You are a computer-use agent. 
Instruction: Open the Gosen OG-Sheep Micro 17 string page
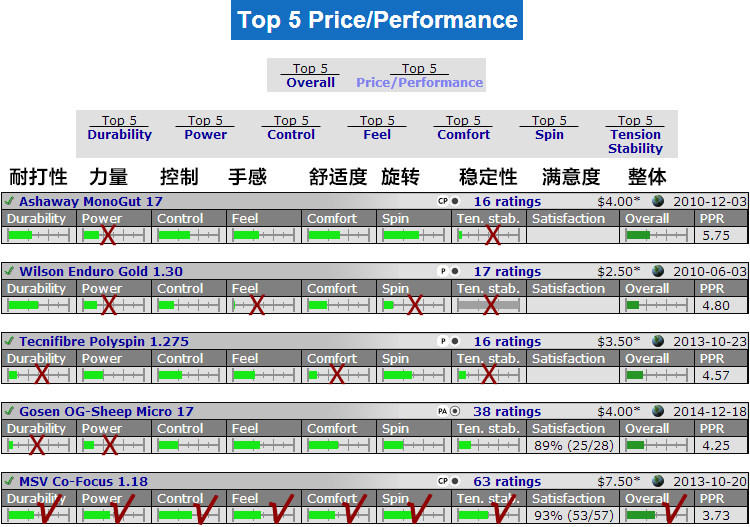(x=106, y=411)
